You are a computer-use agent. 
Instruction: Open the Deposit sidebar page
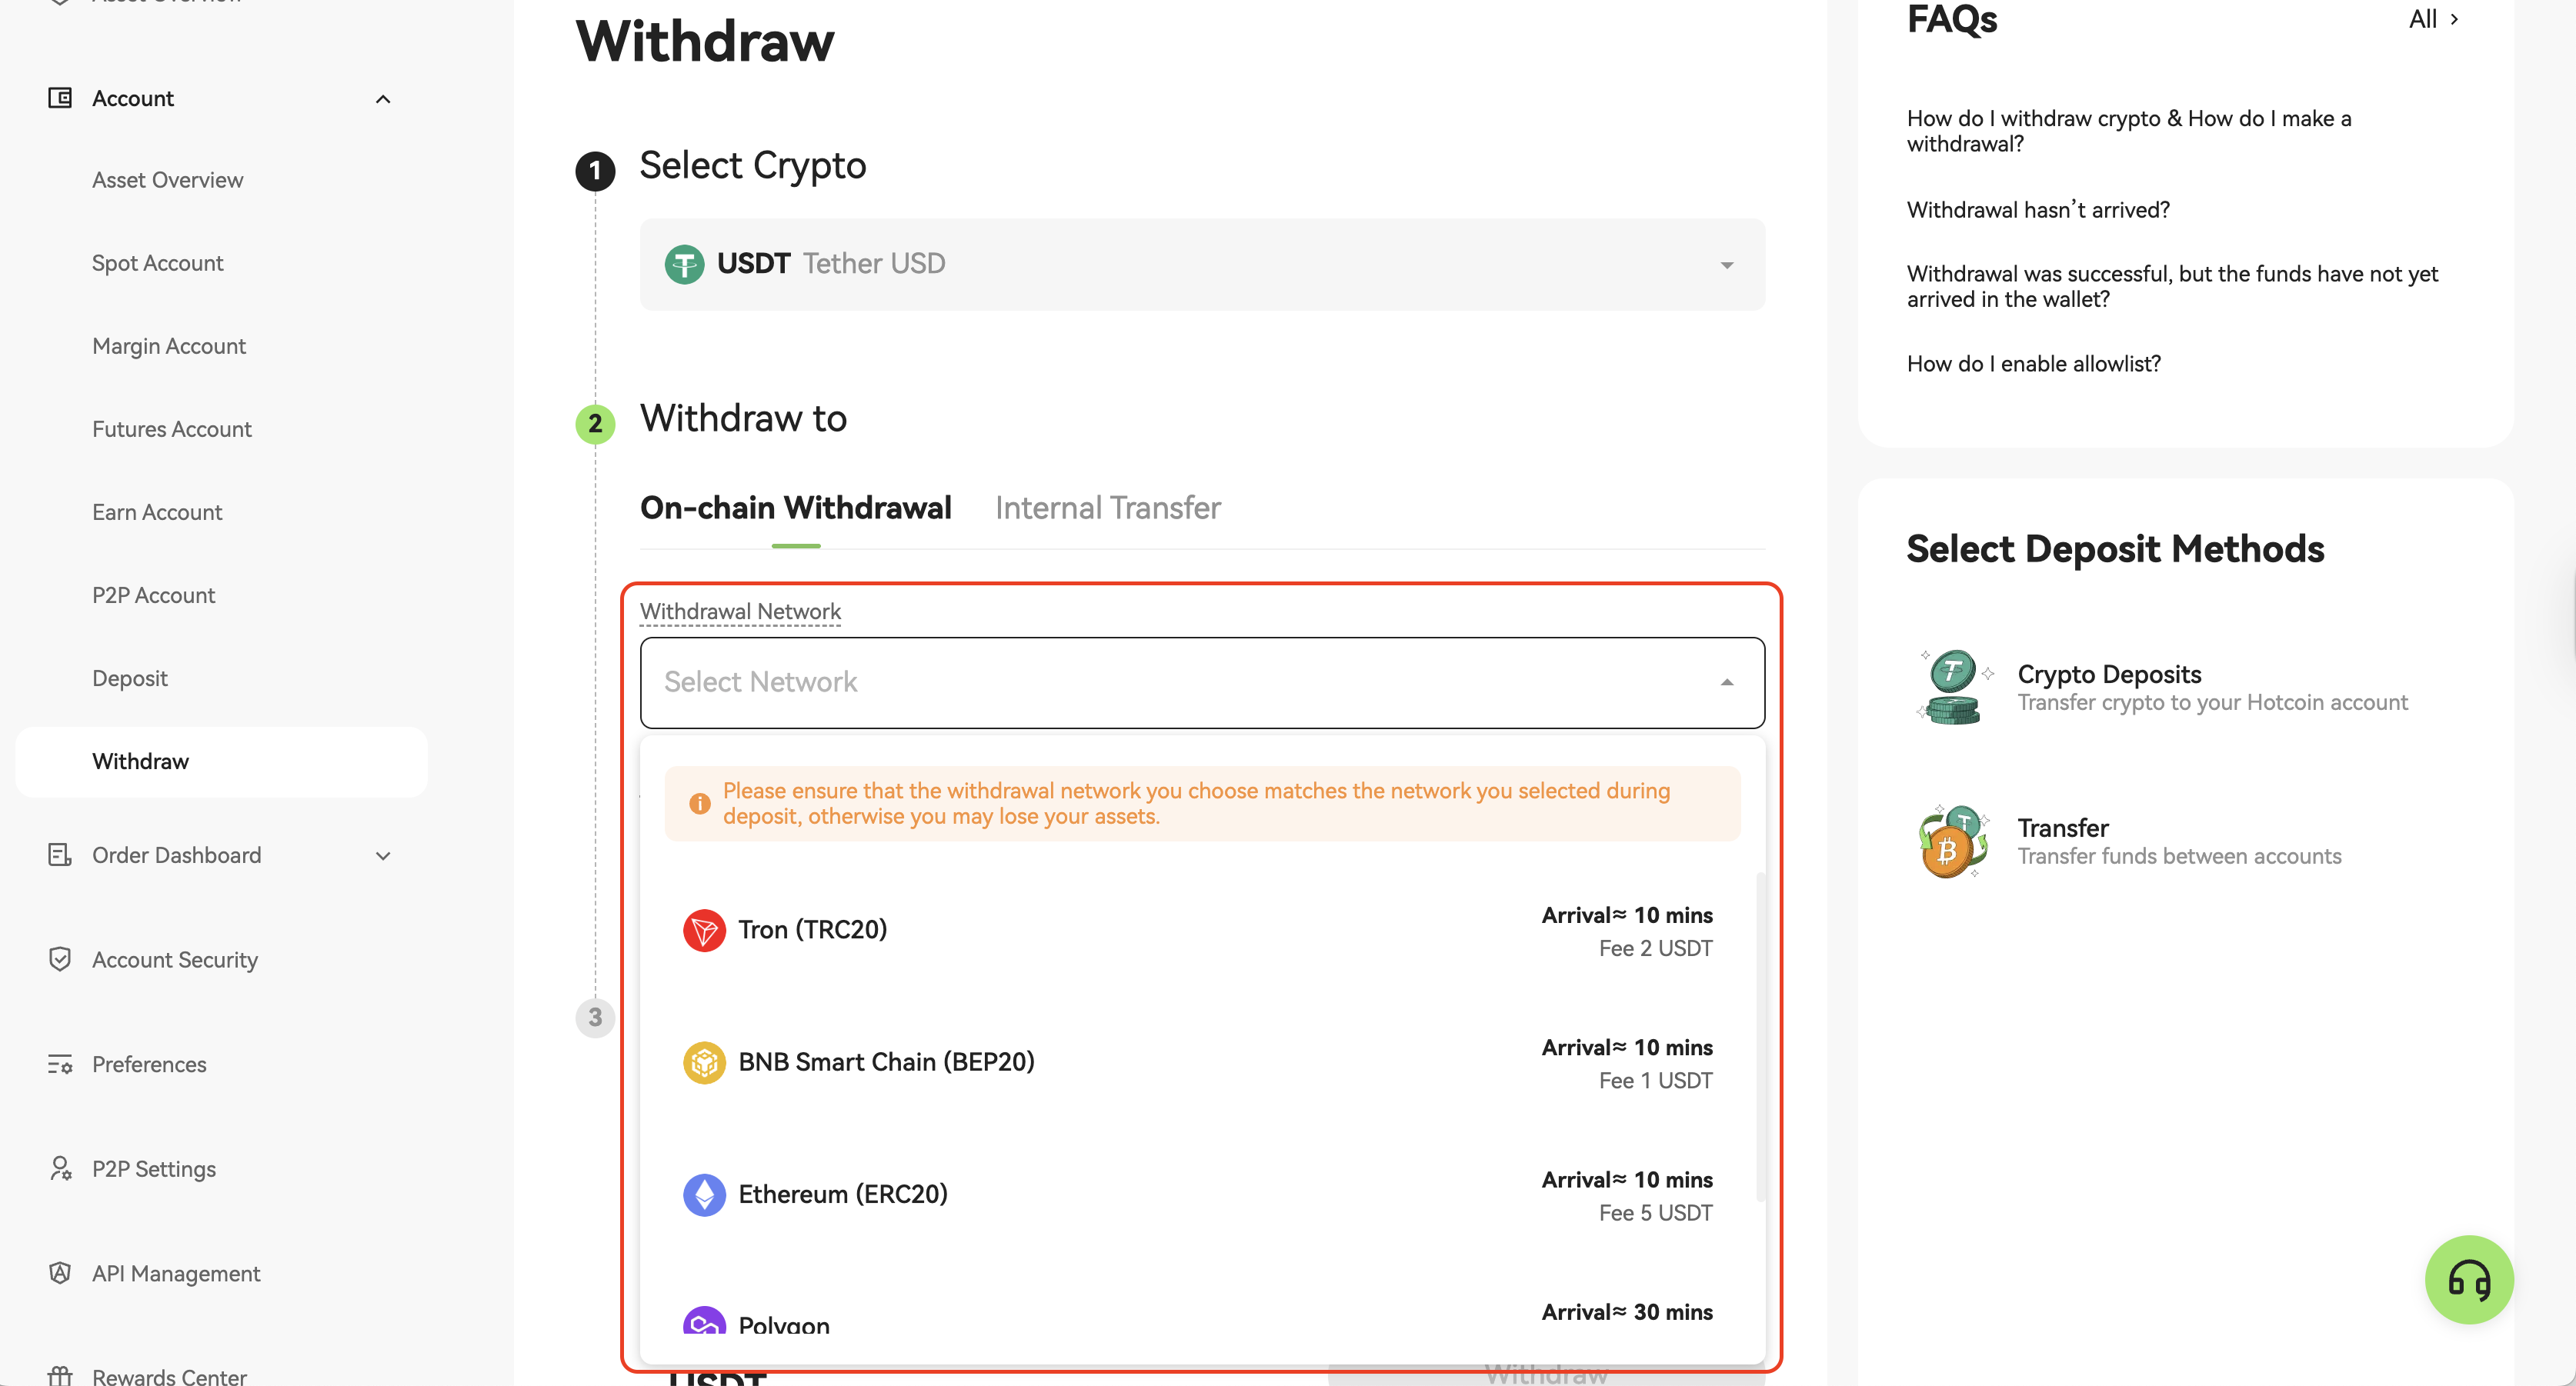[x=130, y=678]
